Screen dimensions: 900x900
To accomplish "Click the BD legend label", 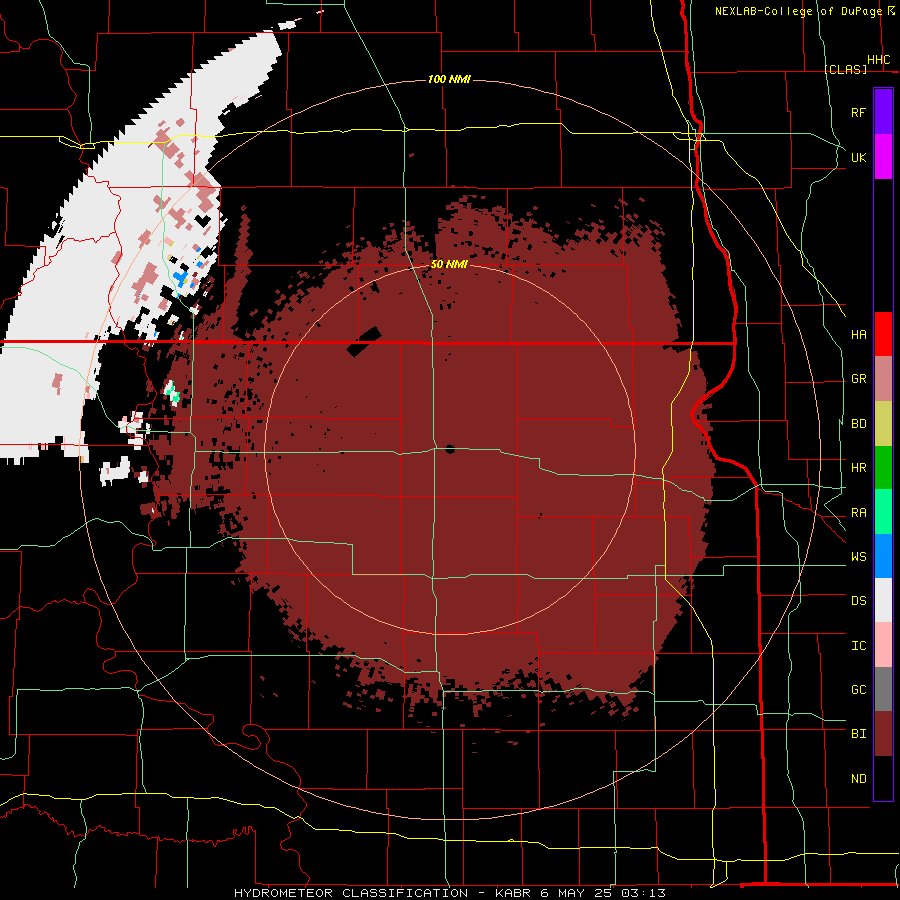I will click(859, 424).
